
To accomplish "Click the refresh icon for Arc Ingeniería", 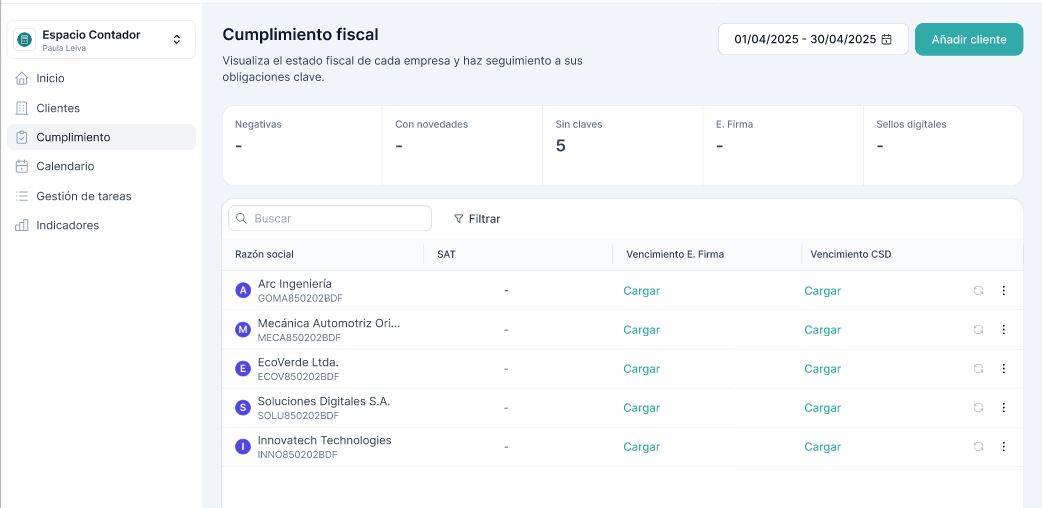I will [978, 290].
